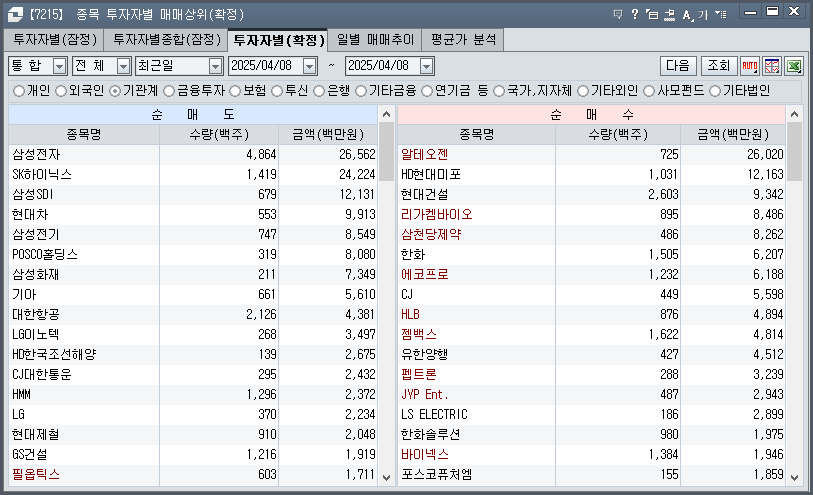Select the 투신 radio button
The image size is (813, 495).
[277, 91]
